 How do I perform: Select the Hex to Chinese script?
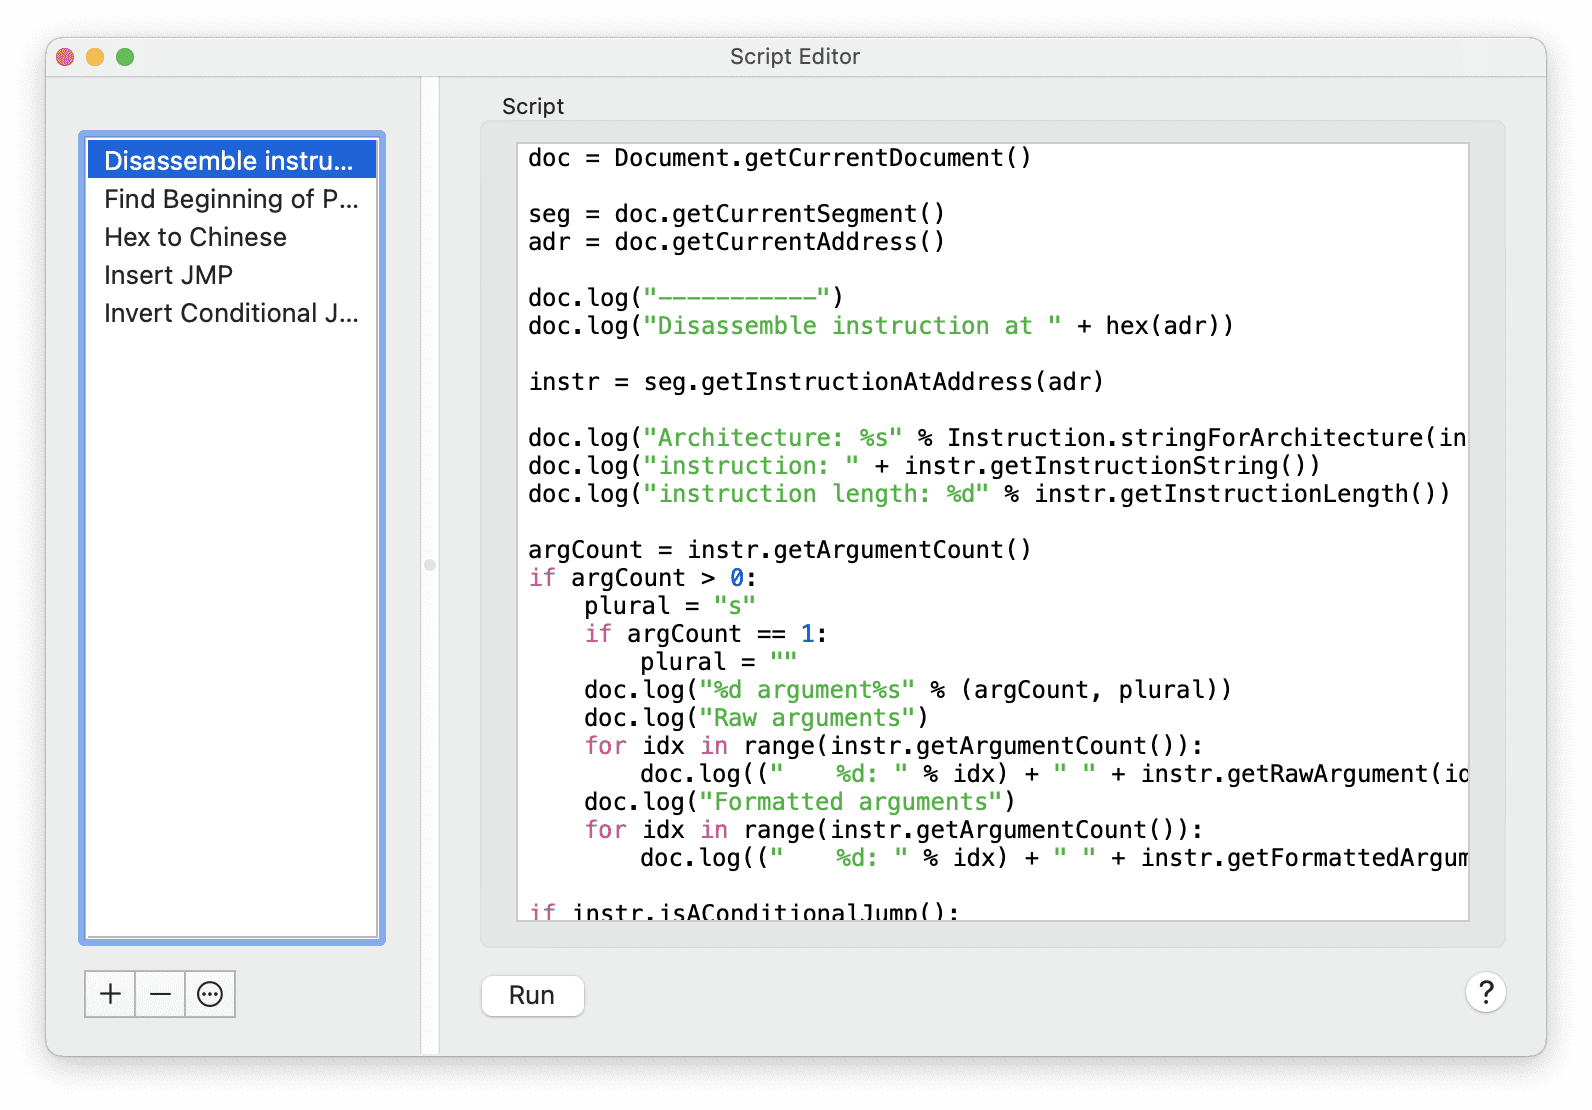(x=232, y=237)
